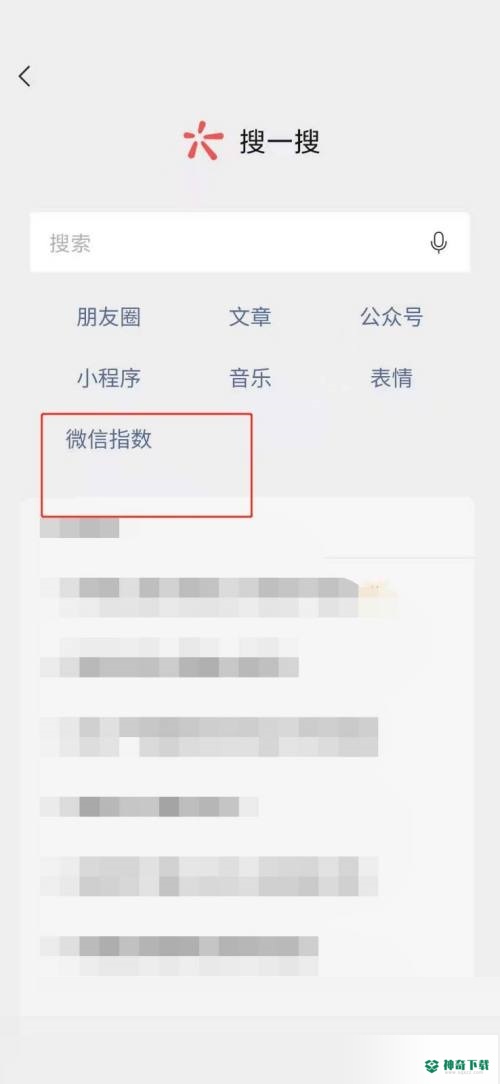
Task: Choose the 公众号 search category
Action: point(391,317)
